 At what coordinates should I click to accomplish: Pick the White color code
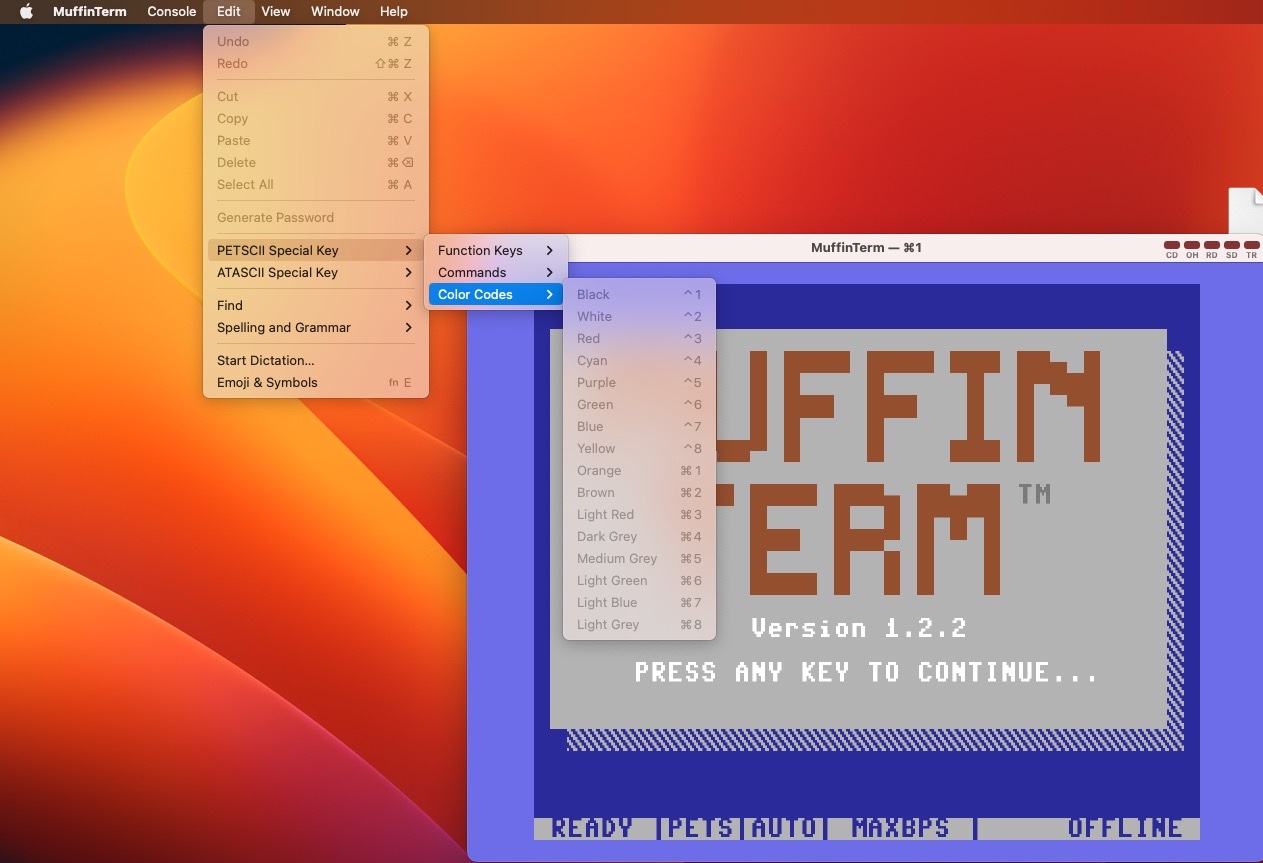[x=640, y=316]
